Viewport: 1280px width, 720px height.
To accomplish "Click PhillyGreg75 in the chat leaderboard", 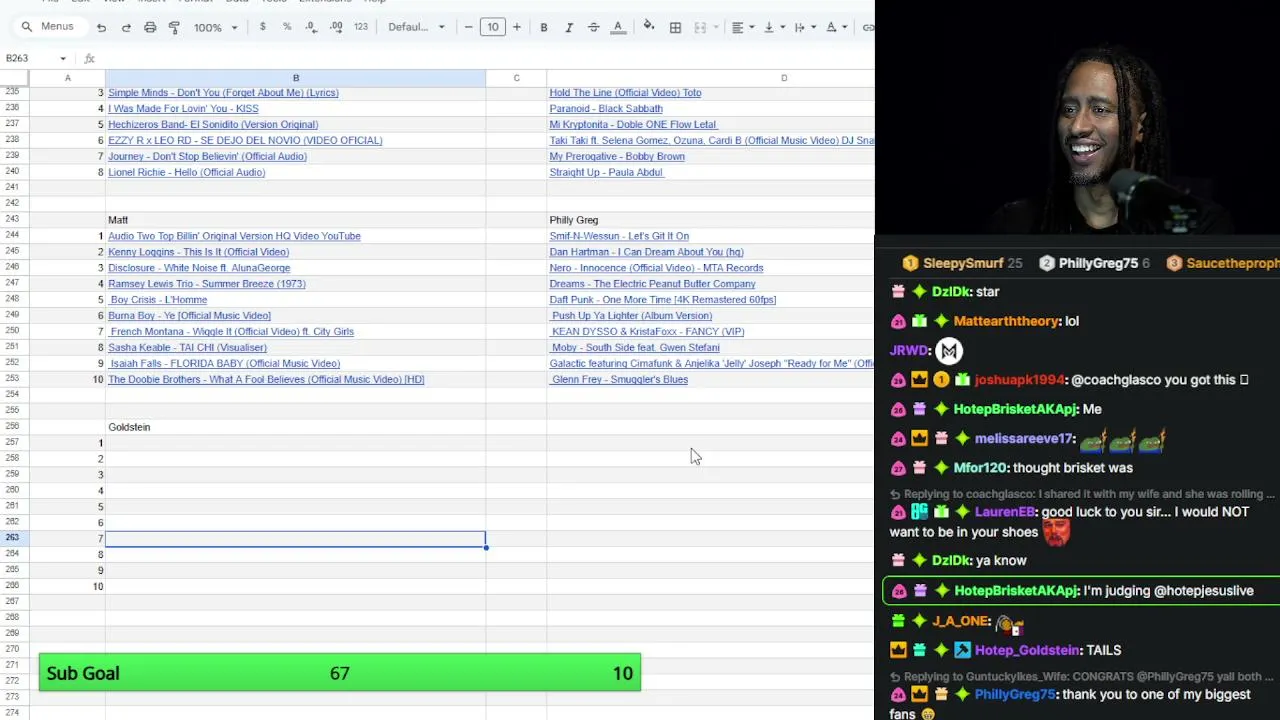I will 1098,263.
